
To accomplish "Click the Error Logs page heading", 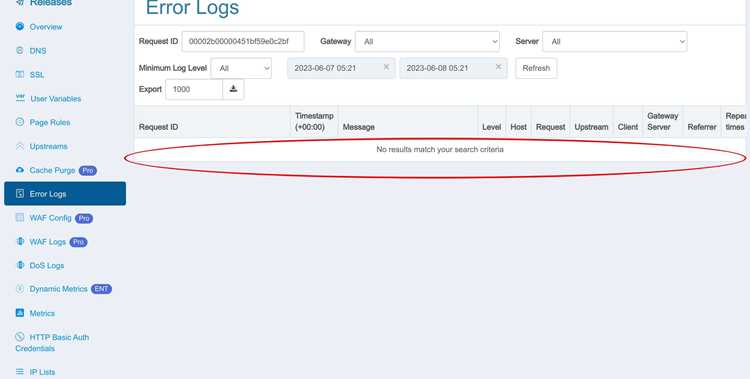I will tap(192, 8).
